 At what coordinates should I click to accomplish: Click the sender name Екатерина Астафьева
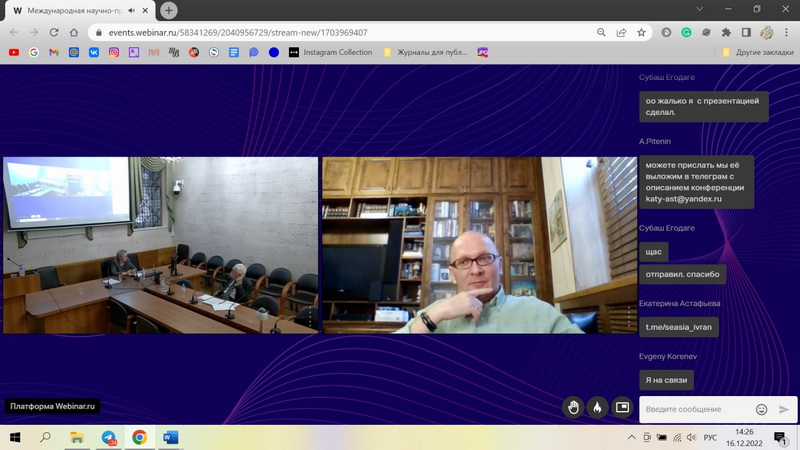click(x=679, y=304)
